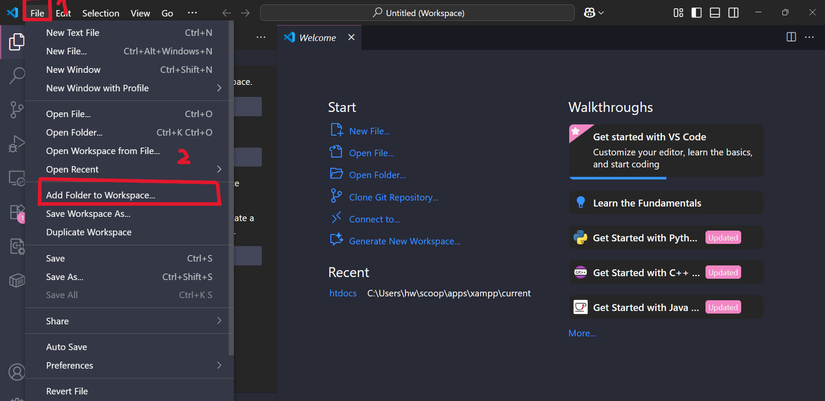Image resolution: width=825 pixels, height=401 pixels.
Task: Choose New Window menu entry
Action: click(x=127, y=69)
